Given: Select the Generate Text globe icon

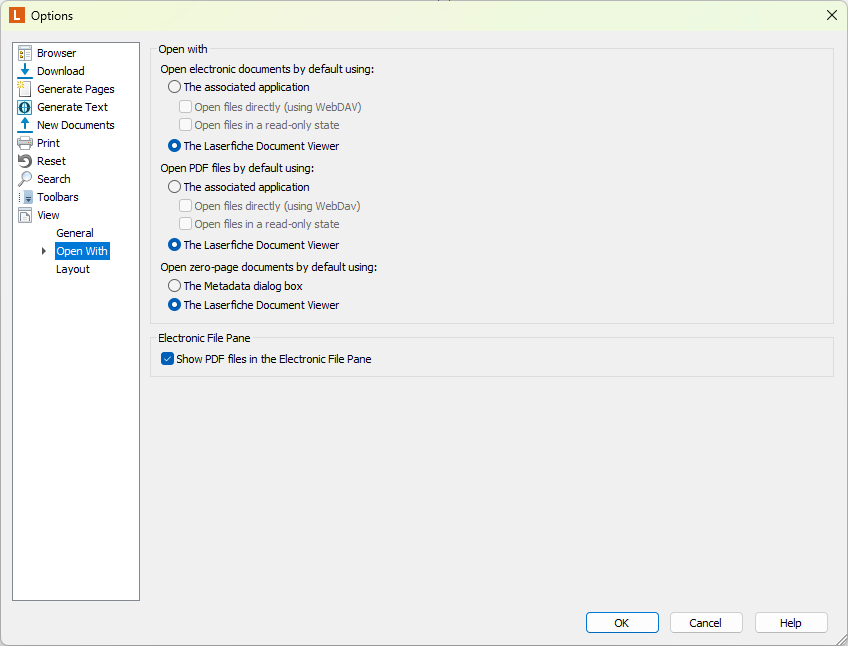Looking at the screenshot, I should click(25, 107).
